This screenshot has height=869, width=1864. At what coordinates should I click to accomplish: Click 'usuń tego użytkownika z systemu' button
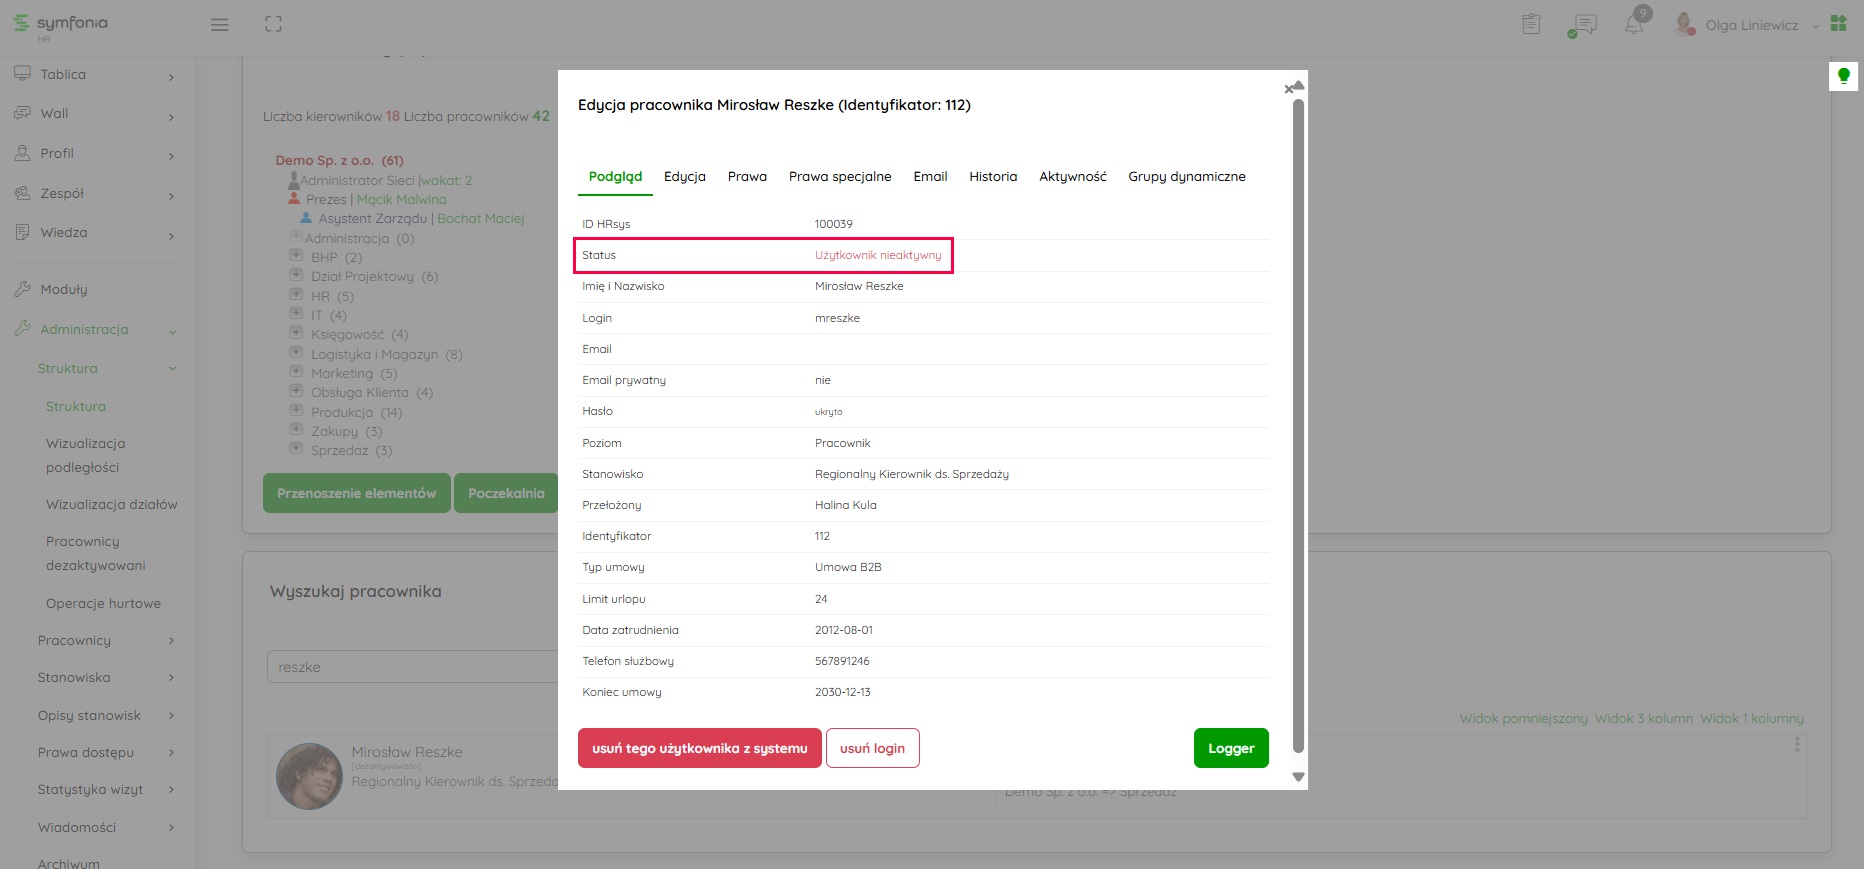click(699, 748)
